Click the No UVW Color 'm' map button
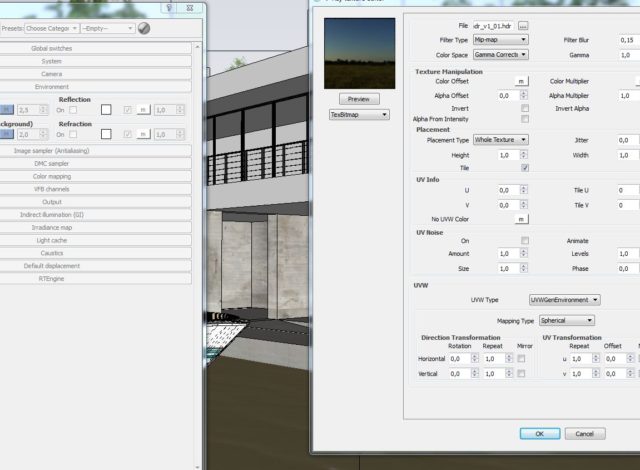Screen dimensions: 640x470 click(x=521, y=219)
